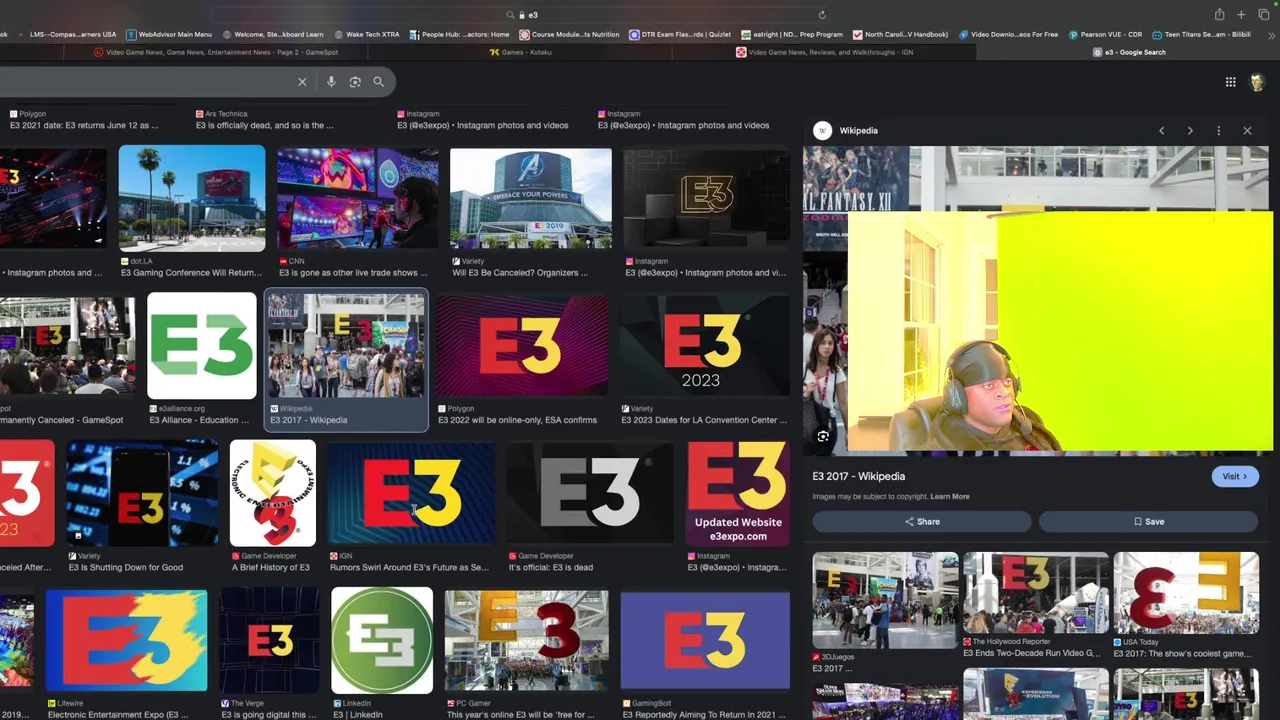The image size is (1280, 720).
Task: Save the E3 2017 image
Action: pos(1148,521)
